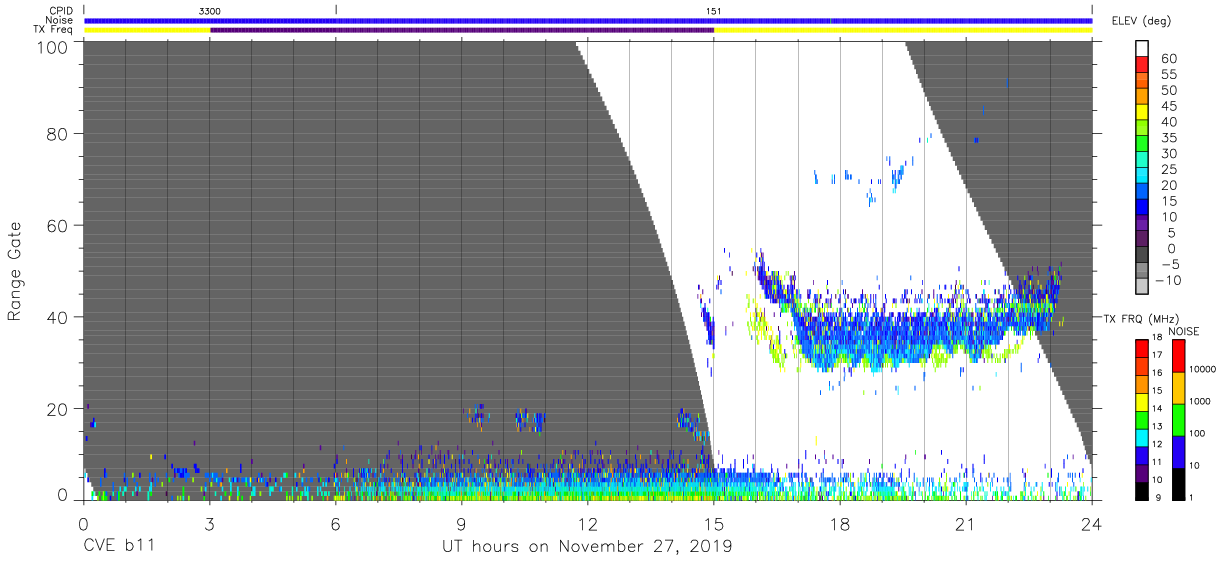Click the 'CVE b11' label
The image size is (1228, 567).
pyautogui.click(x=118, y=547)
